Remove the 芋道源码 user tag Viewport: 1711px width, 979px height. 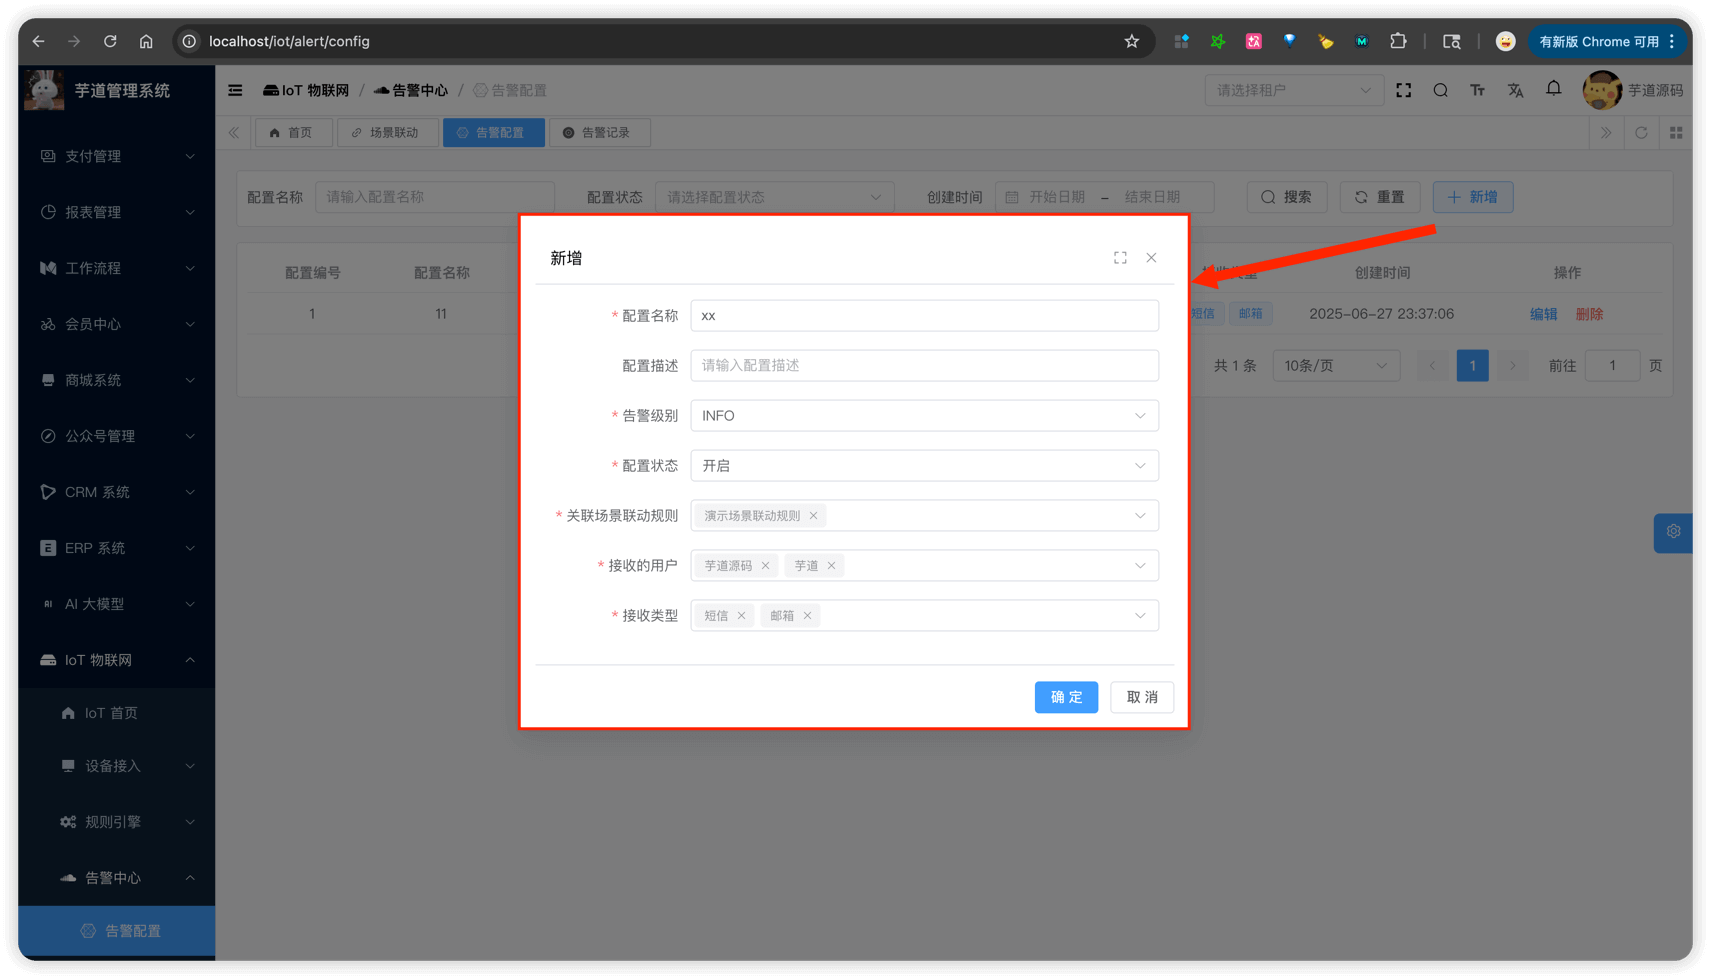coord(765,566)
